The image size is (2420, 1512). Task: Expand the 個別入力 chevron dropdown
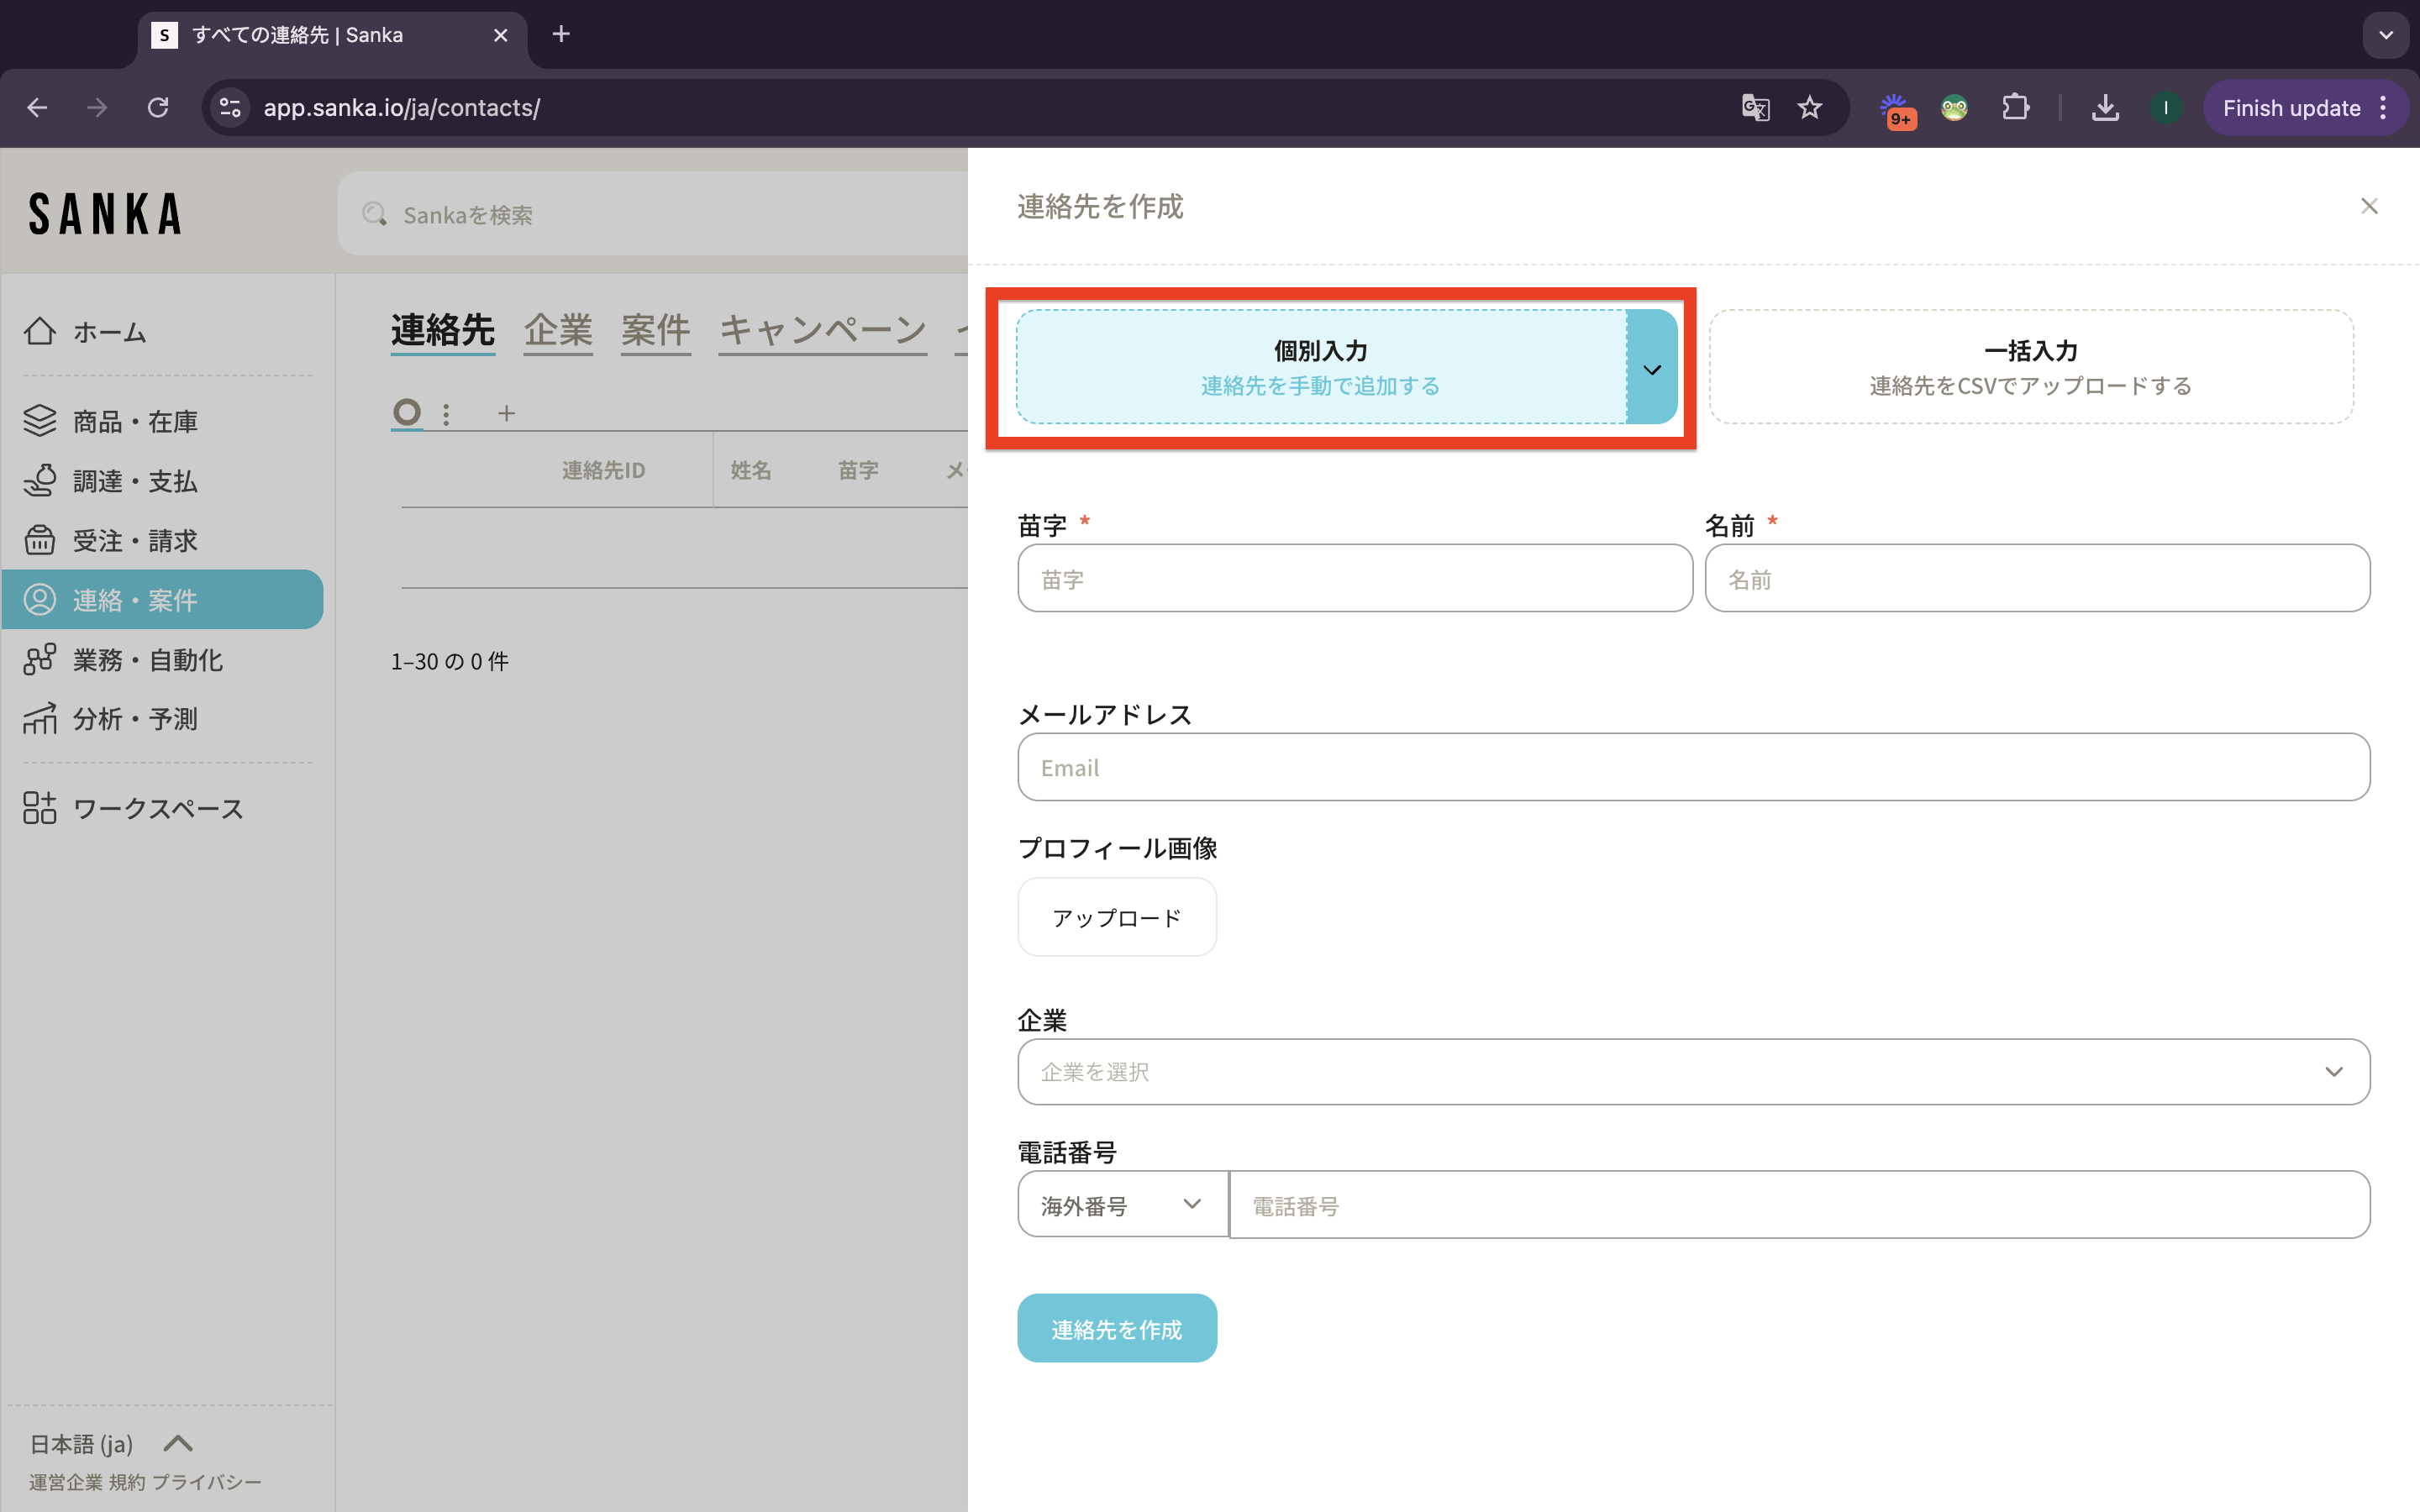(1652, 369)
